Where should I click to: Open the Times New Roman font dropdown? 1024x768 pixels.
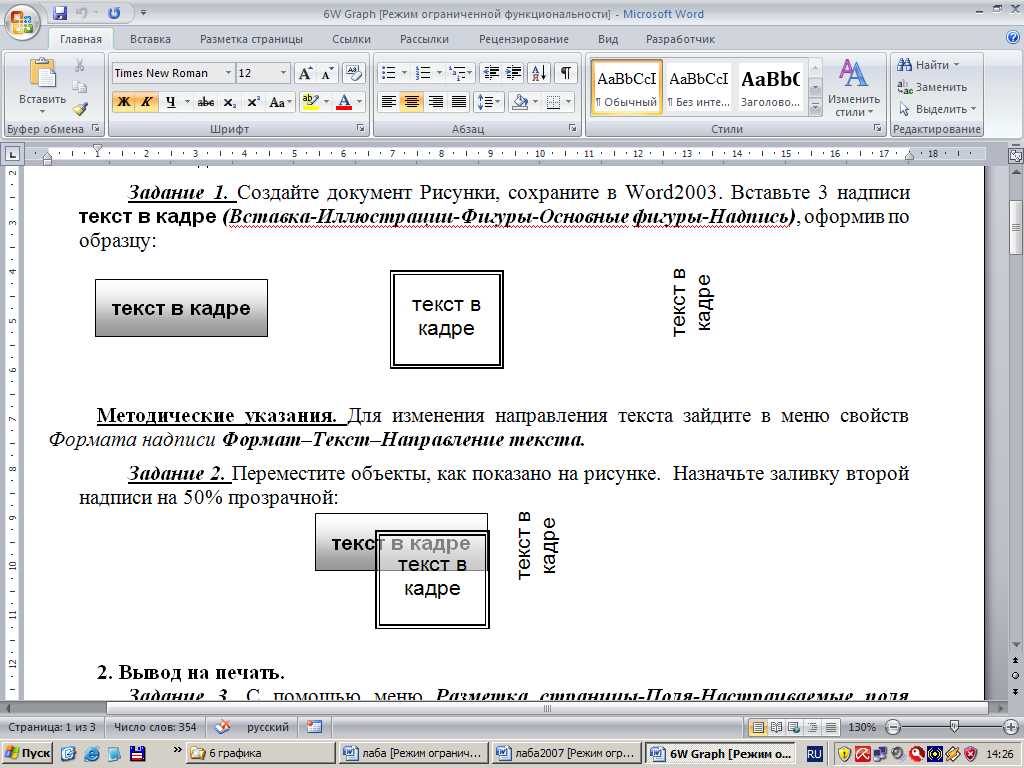tap(228, 73)
